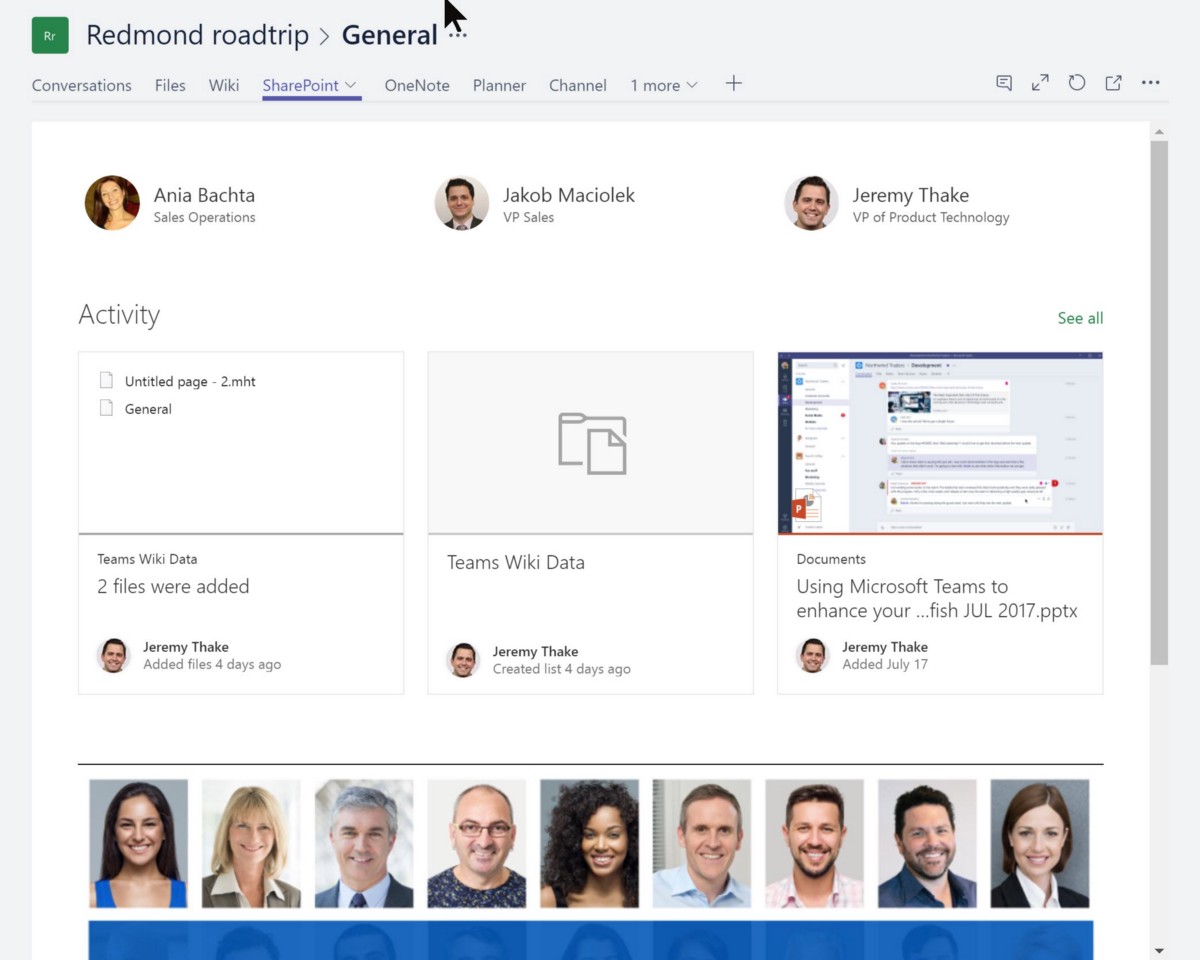Click the headshot of blonde woman
The image size is (1200, 960).
click(x=251, y=844)
